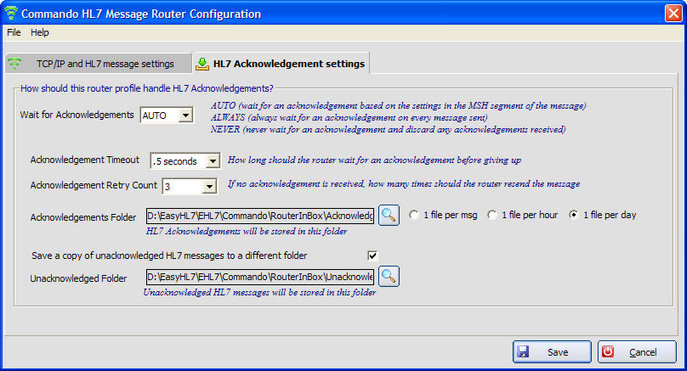Click 'Acknowledgement Retry Count' label
This screenshot has height=371, width=687.
pos(93,185)
